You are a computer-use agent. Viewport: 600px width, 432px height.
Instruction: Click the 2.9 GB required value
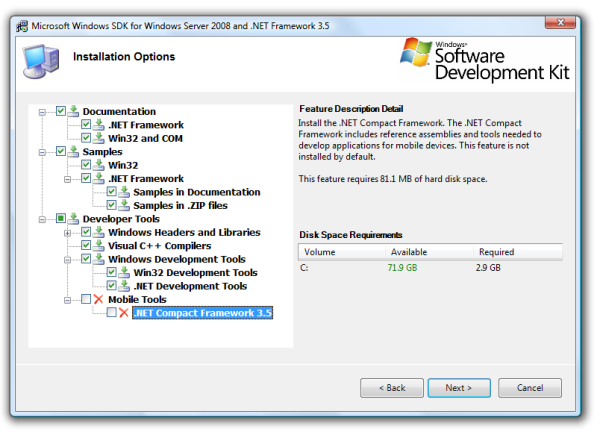(x=488, y=268)
